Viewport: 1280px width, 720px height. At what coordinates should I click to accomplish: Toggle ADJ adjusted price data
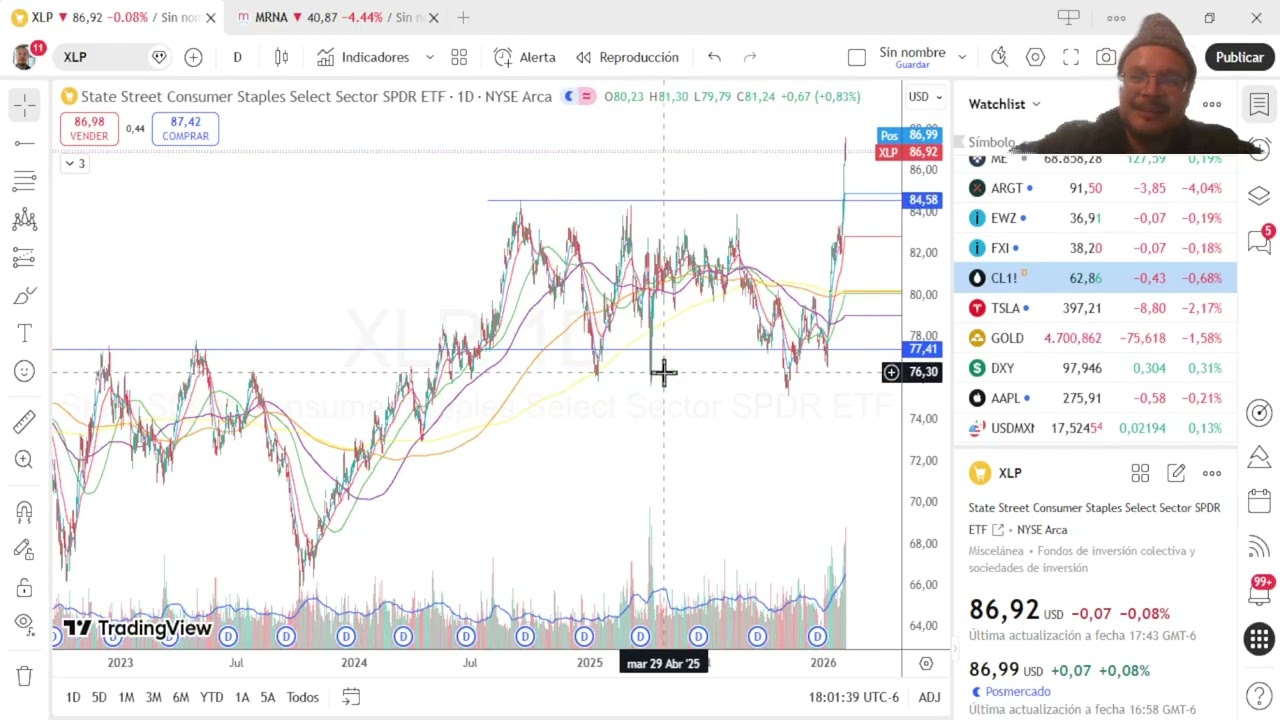pyautogui.click(x=929, y=697)
